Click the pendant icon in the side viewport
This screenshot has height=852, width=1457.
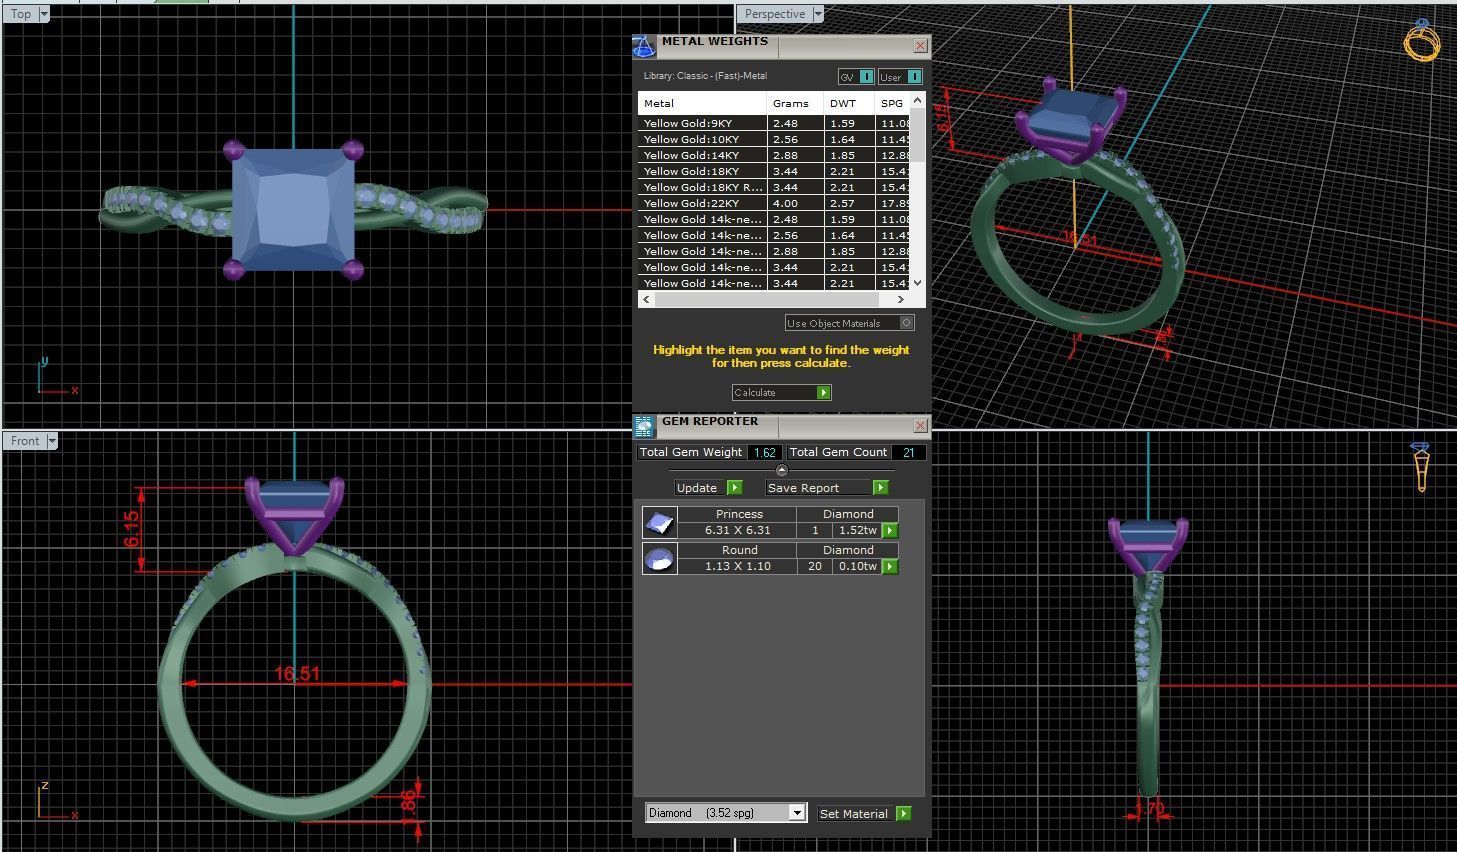tap(1421, 466)
